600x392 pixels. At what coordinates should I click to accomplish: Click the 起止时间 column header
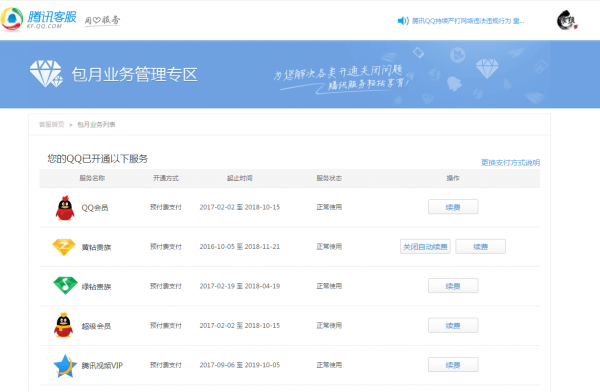point(240,178)
